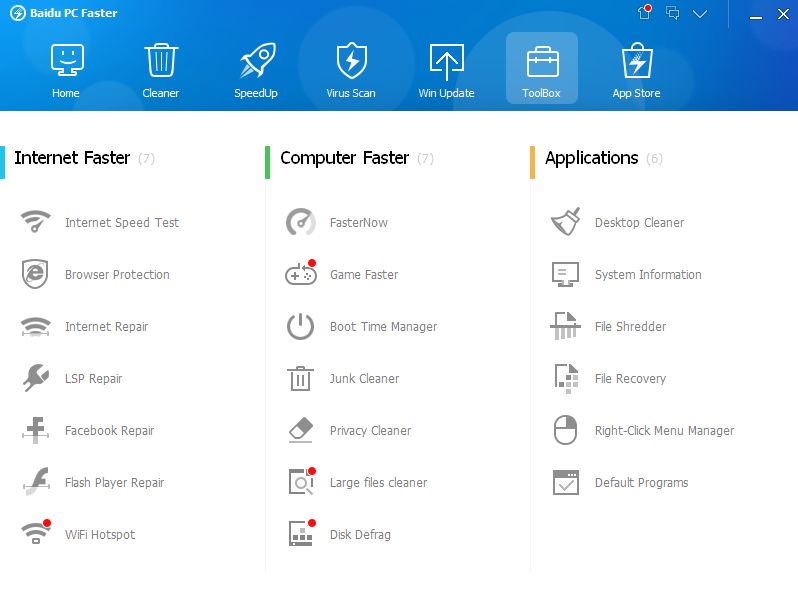Image resolution: width=798 pixels, height=598 pixels.
Task: Open Default Programs text link
Action: pos(641,482)
